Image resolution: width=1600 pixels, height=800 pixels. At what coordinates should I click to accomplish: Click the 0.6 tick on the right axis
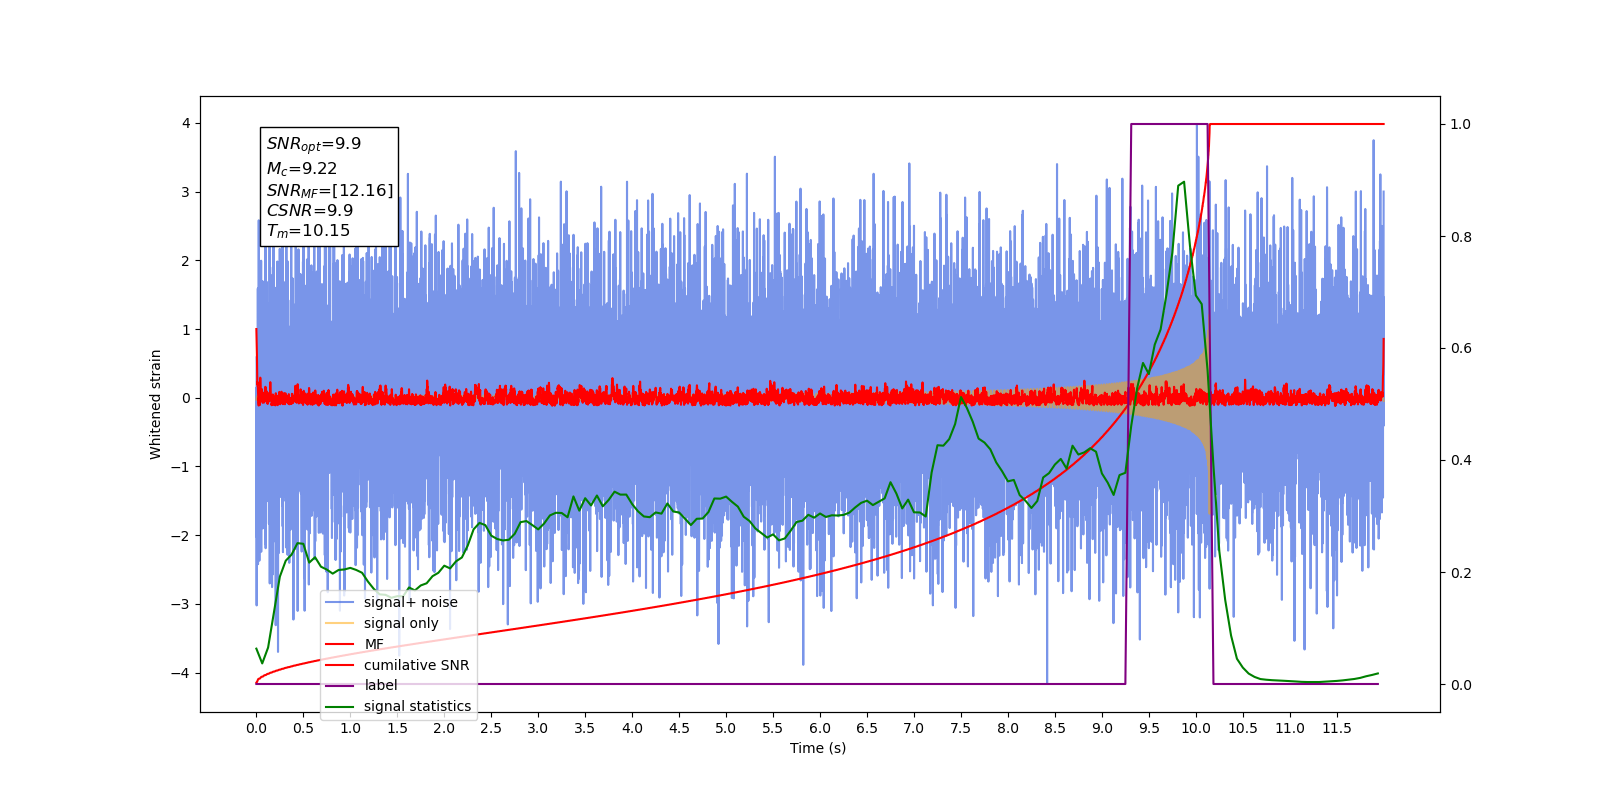tap(1461, 349)
